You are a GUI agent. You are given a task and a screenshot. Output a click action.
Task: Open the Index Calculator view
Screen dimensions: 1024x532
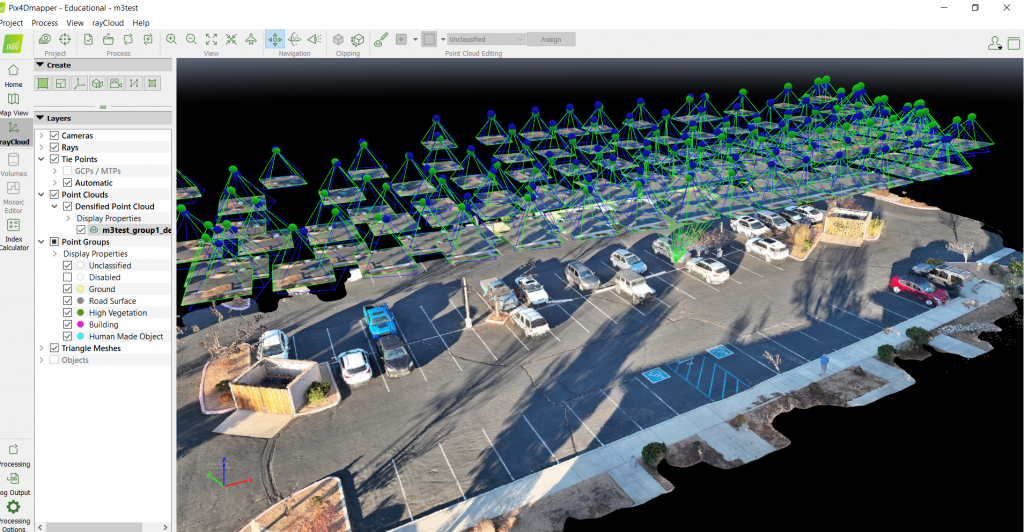pyautogui.click(x=13, y=233)
